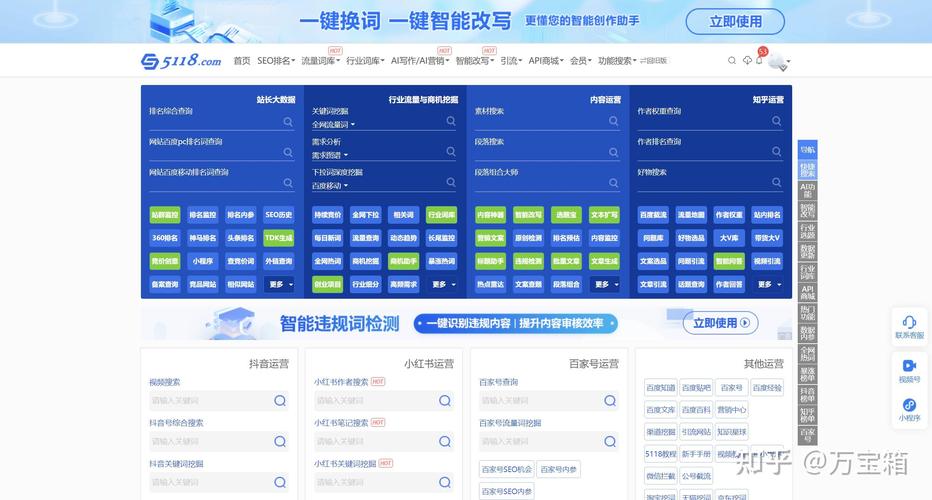932x500 pixels.
Task: Click the 5118.com logo
Action: pyautogui.click(x=181, y=61)
